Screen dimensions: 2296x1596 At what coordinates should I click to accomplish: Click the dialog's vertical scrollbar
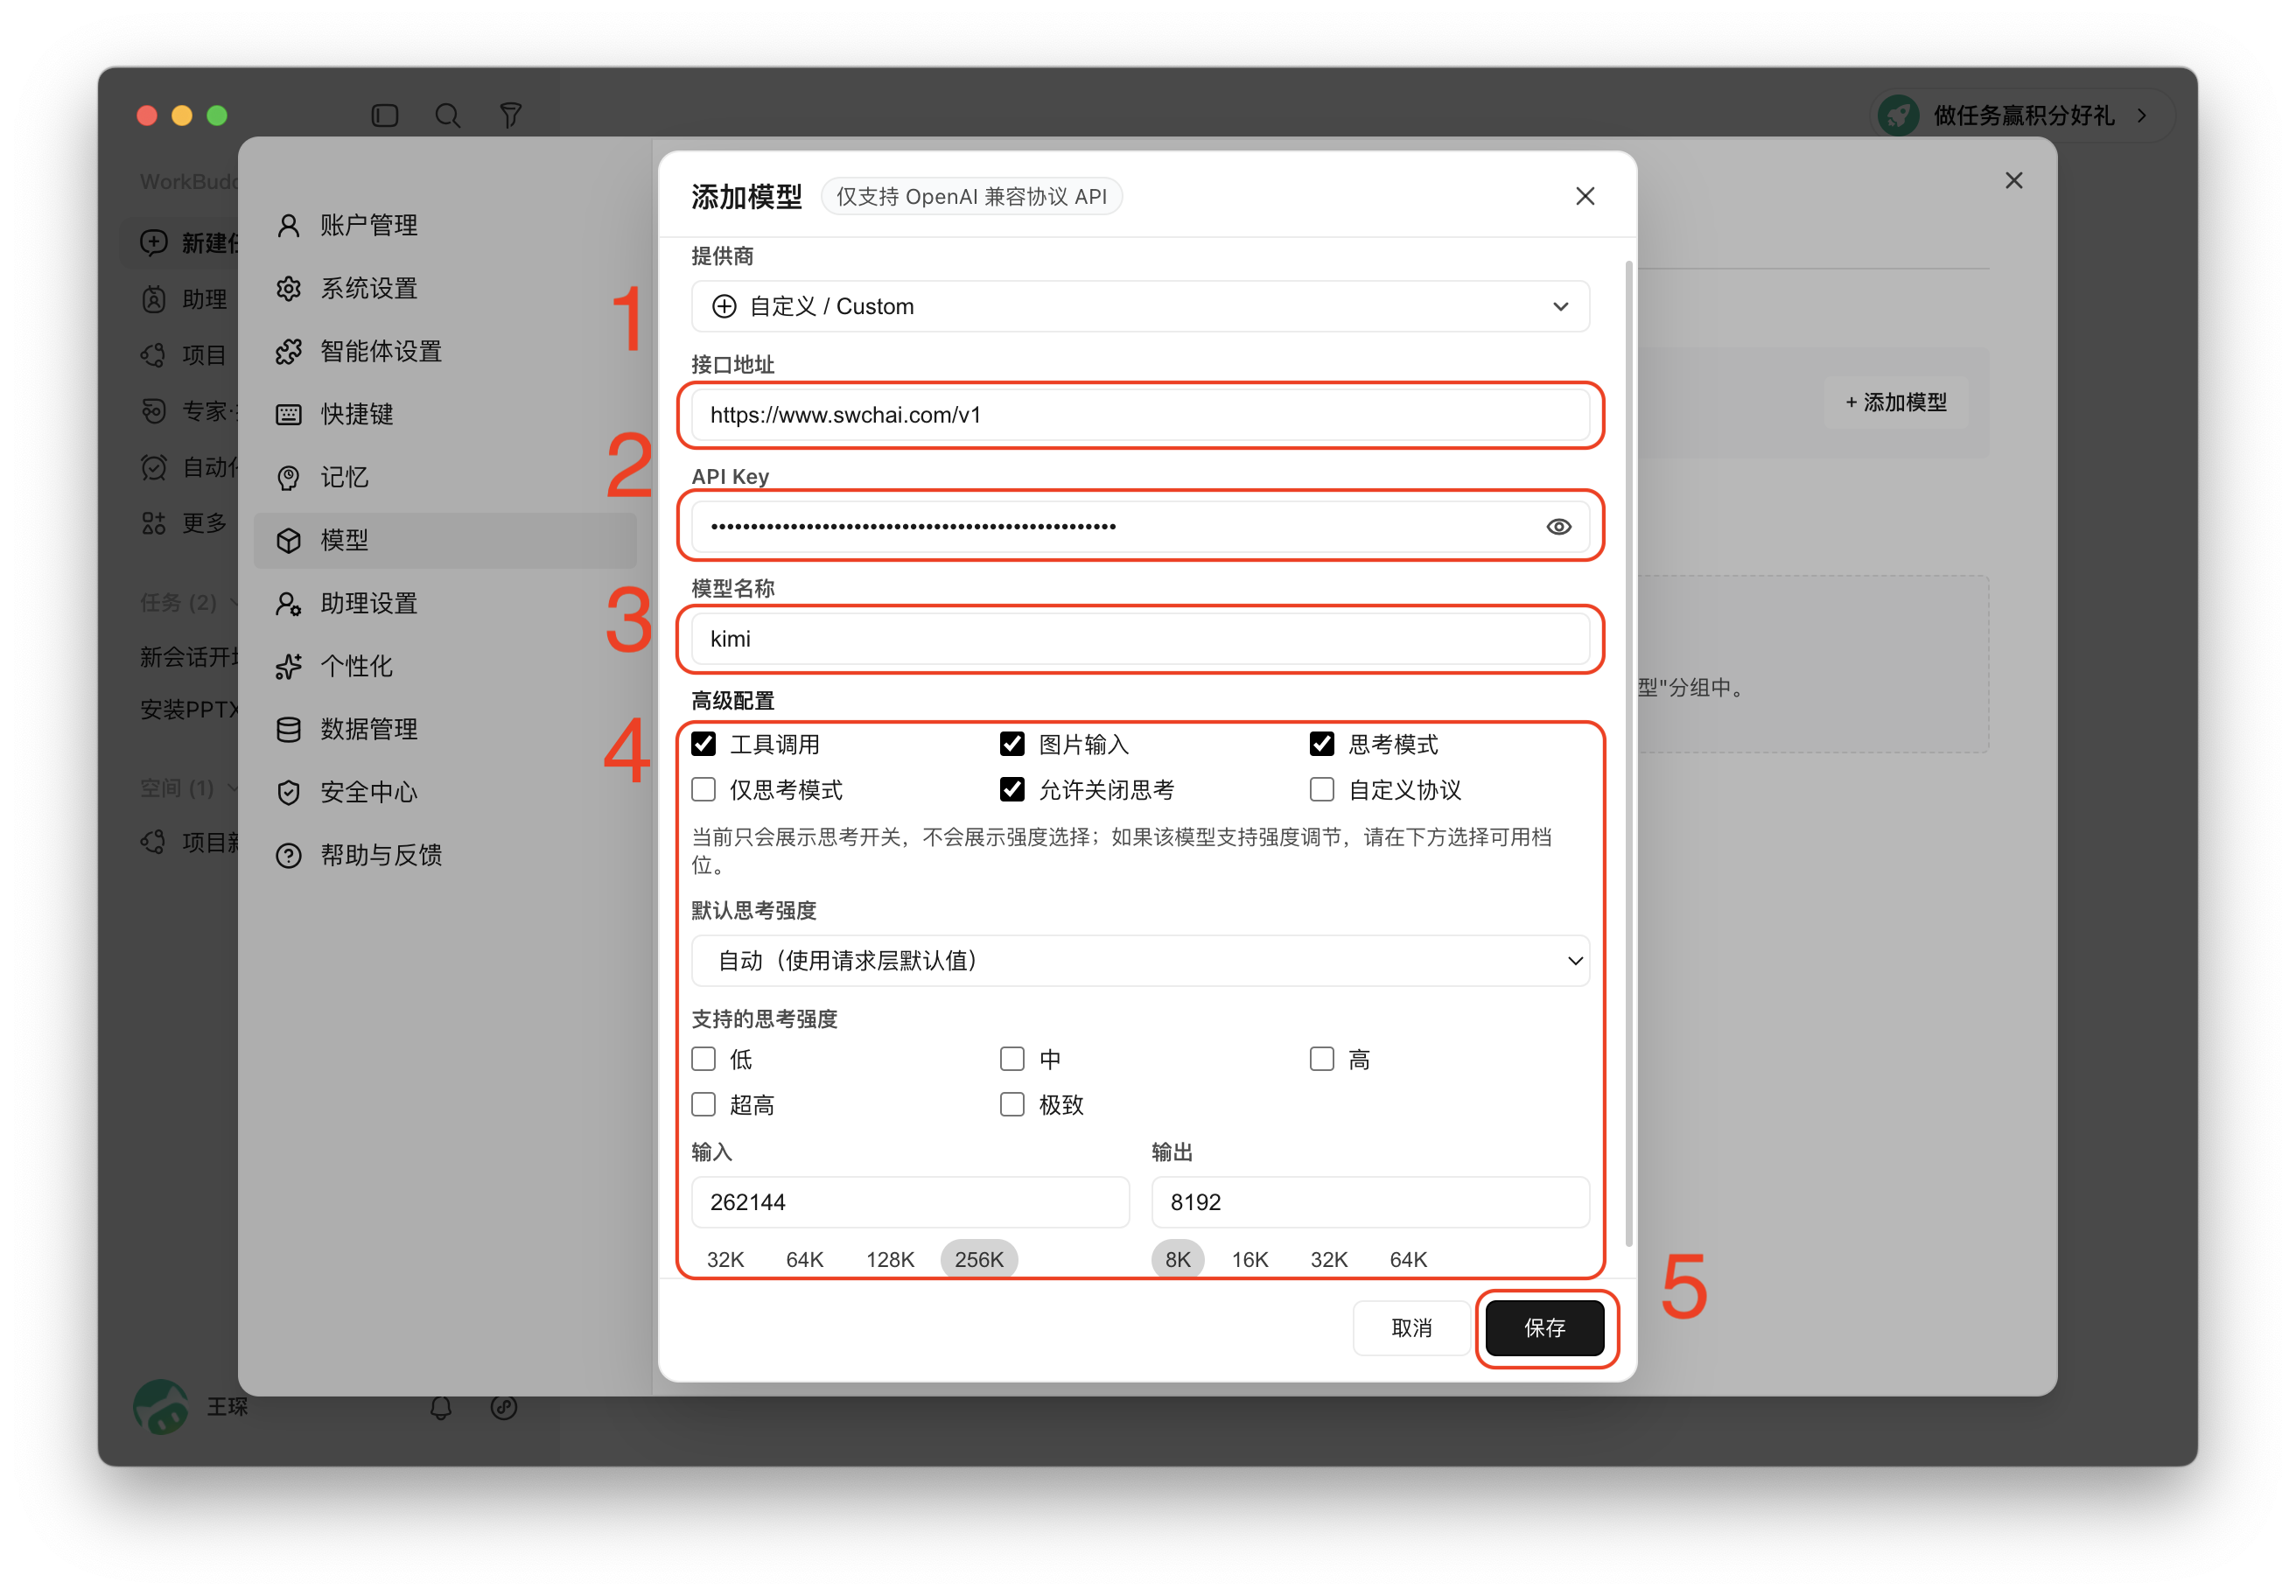pos(1628,753)
